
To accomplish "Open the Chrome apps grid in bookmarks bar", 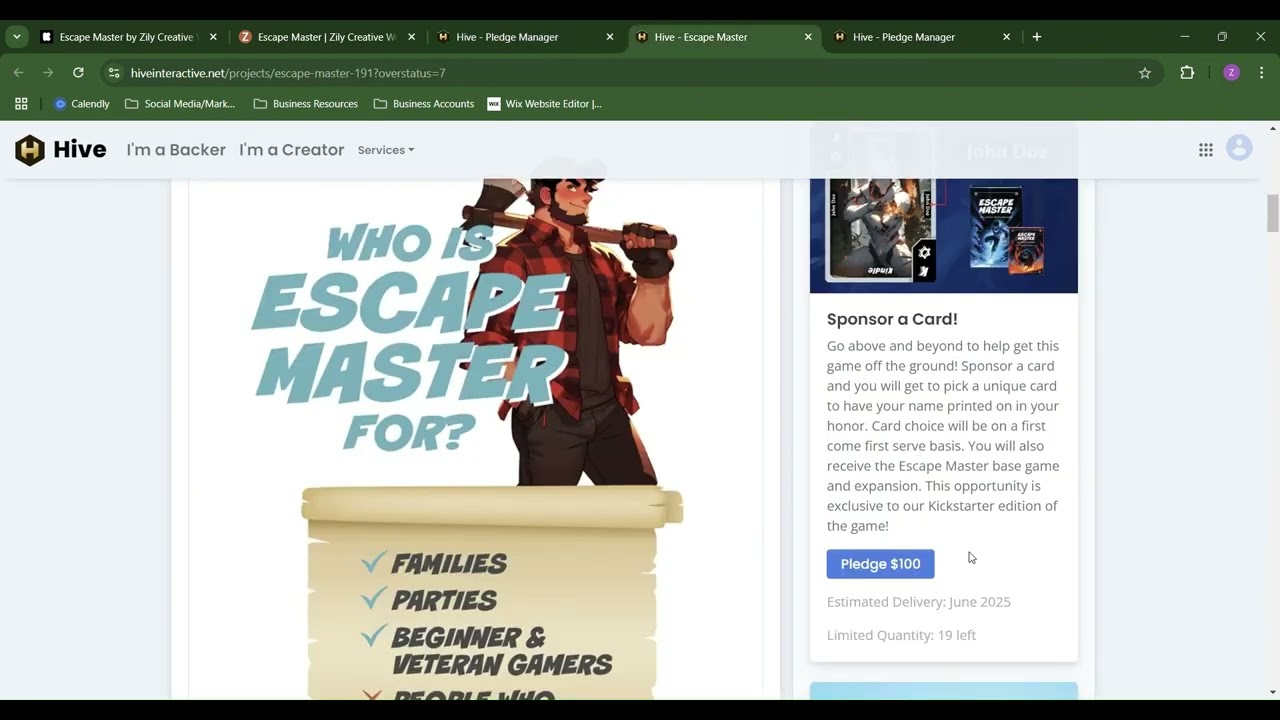I will point(21,104).
